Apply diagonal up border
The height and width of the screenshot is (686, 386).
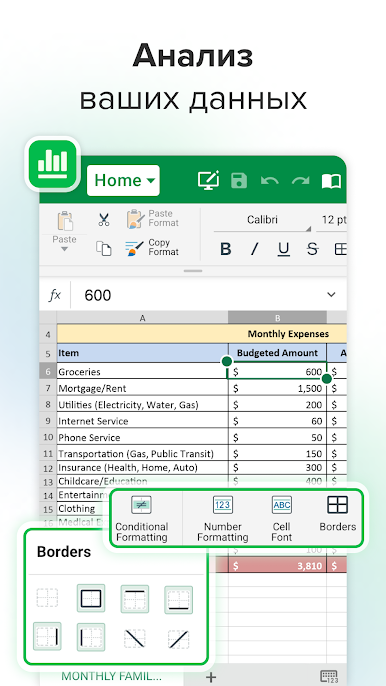[x=179, y=639]
